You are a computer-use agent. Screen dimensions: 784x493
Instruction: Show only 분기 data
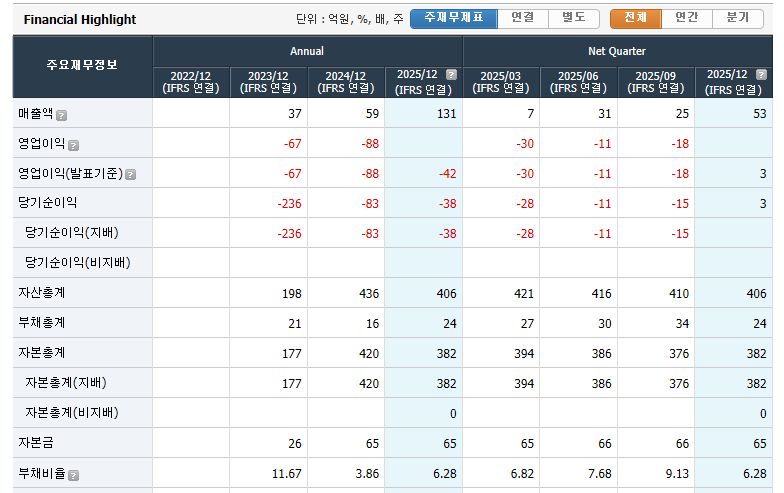[738, 18]
